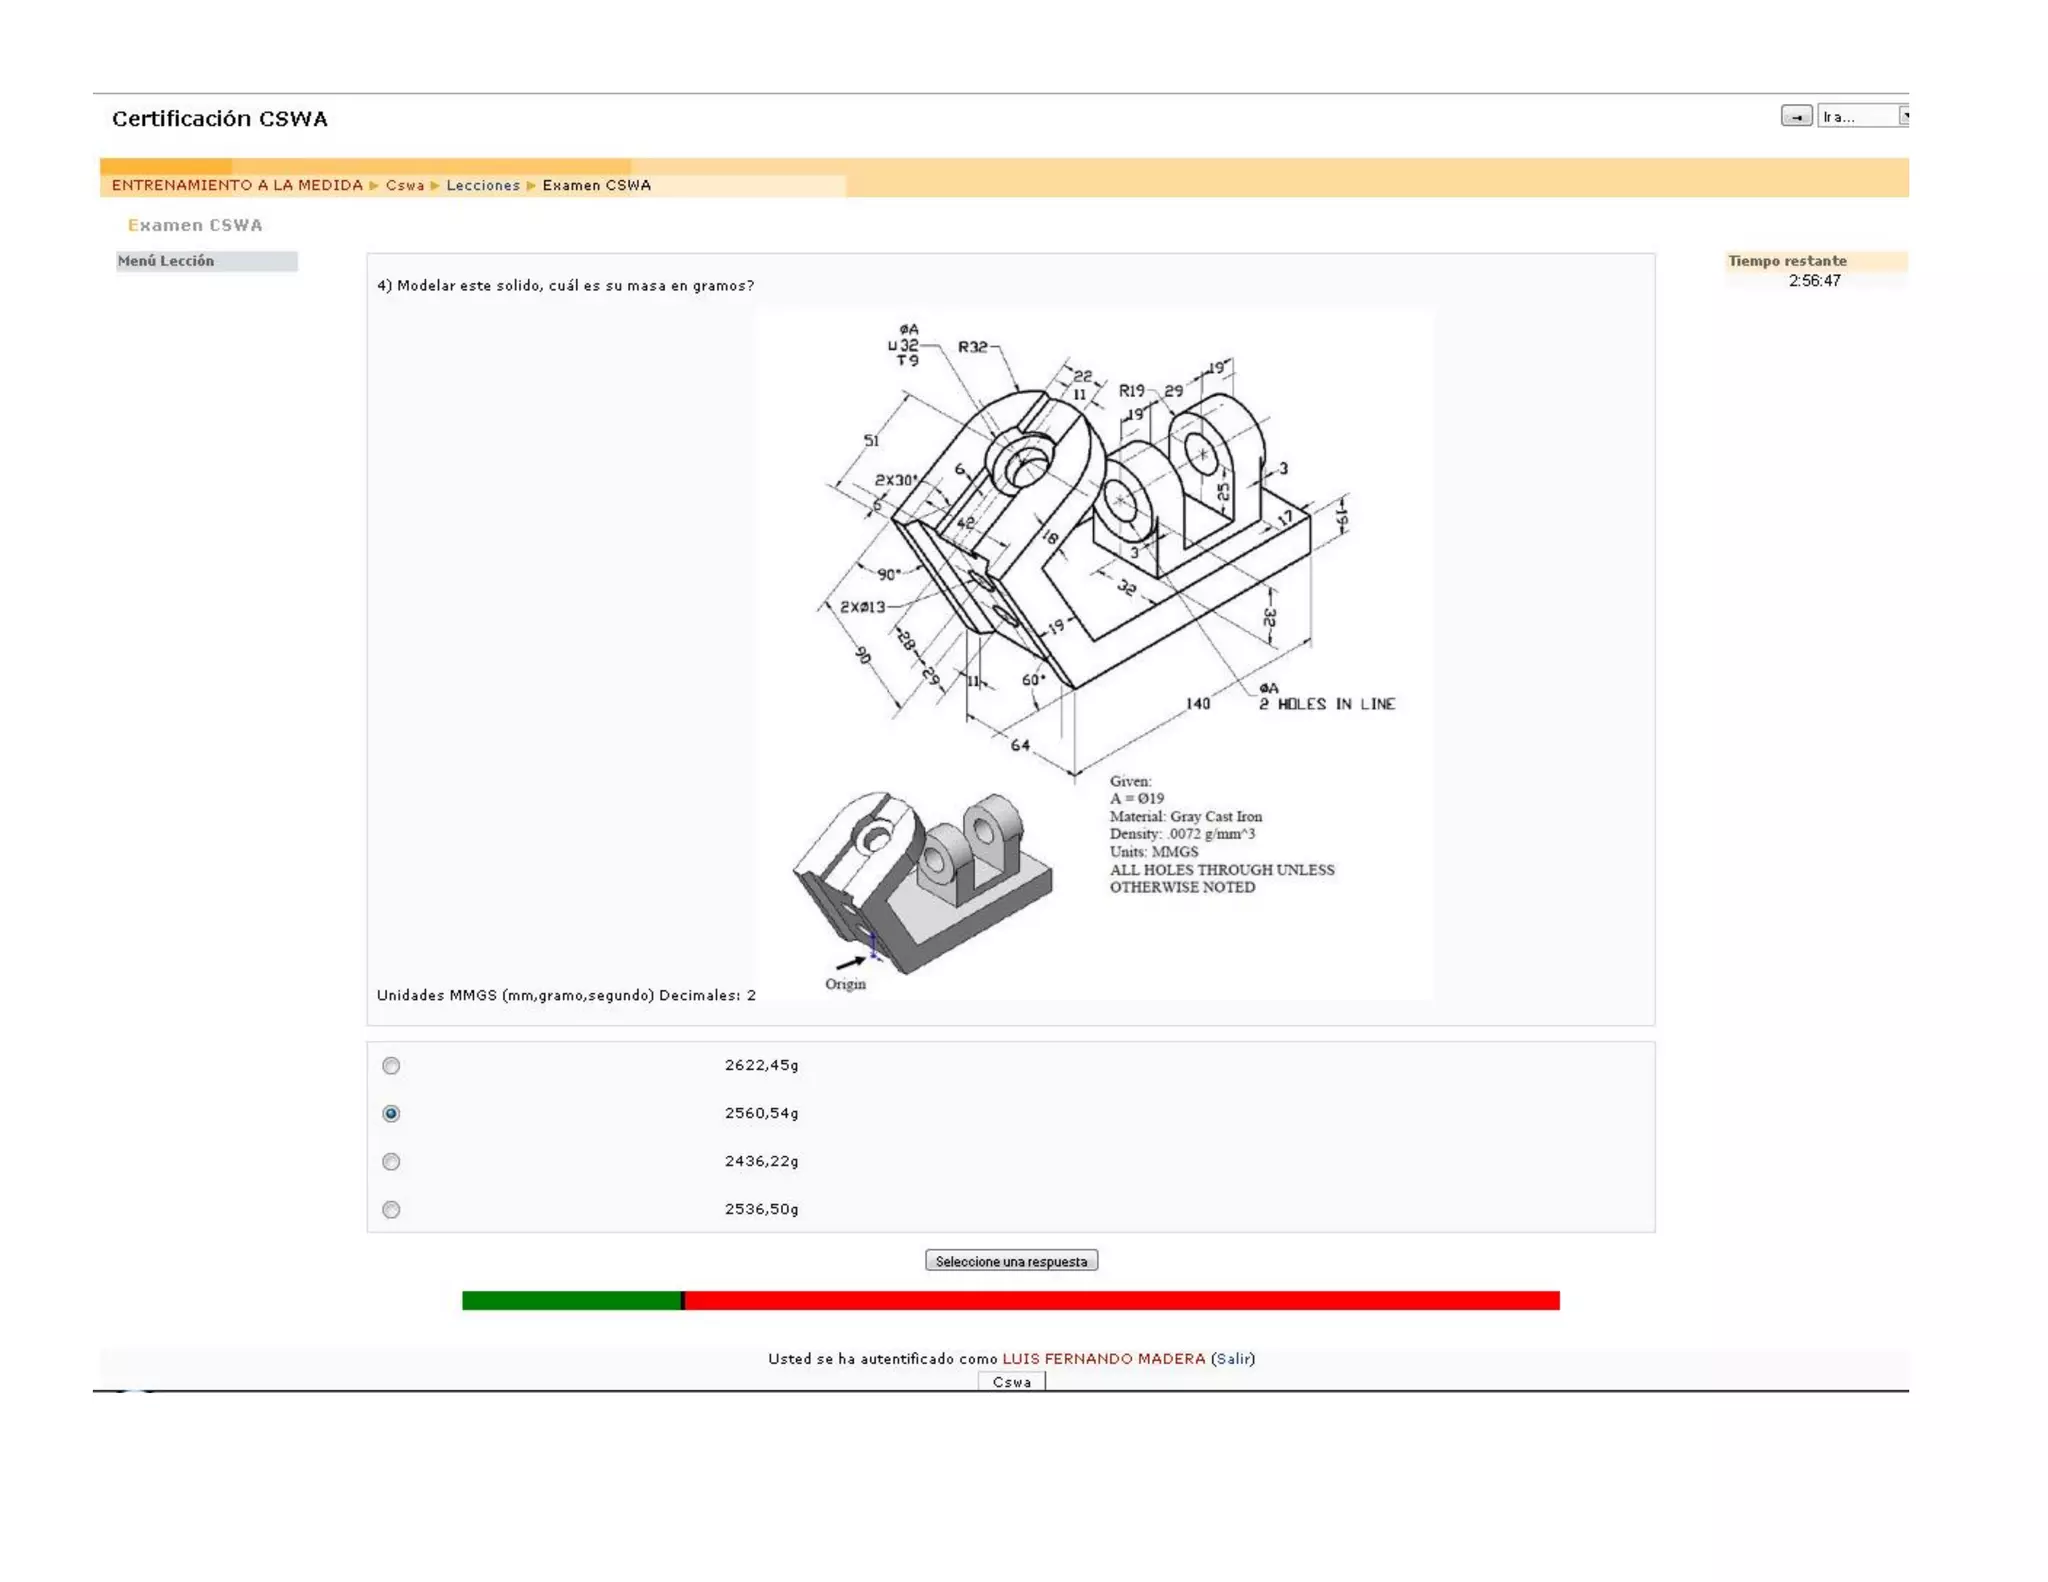
Task: Click the 'Unidades MMGS' decimals note
Action: pos(566,996)
